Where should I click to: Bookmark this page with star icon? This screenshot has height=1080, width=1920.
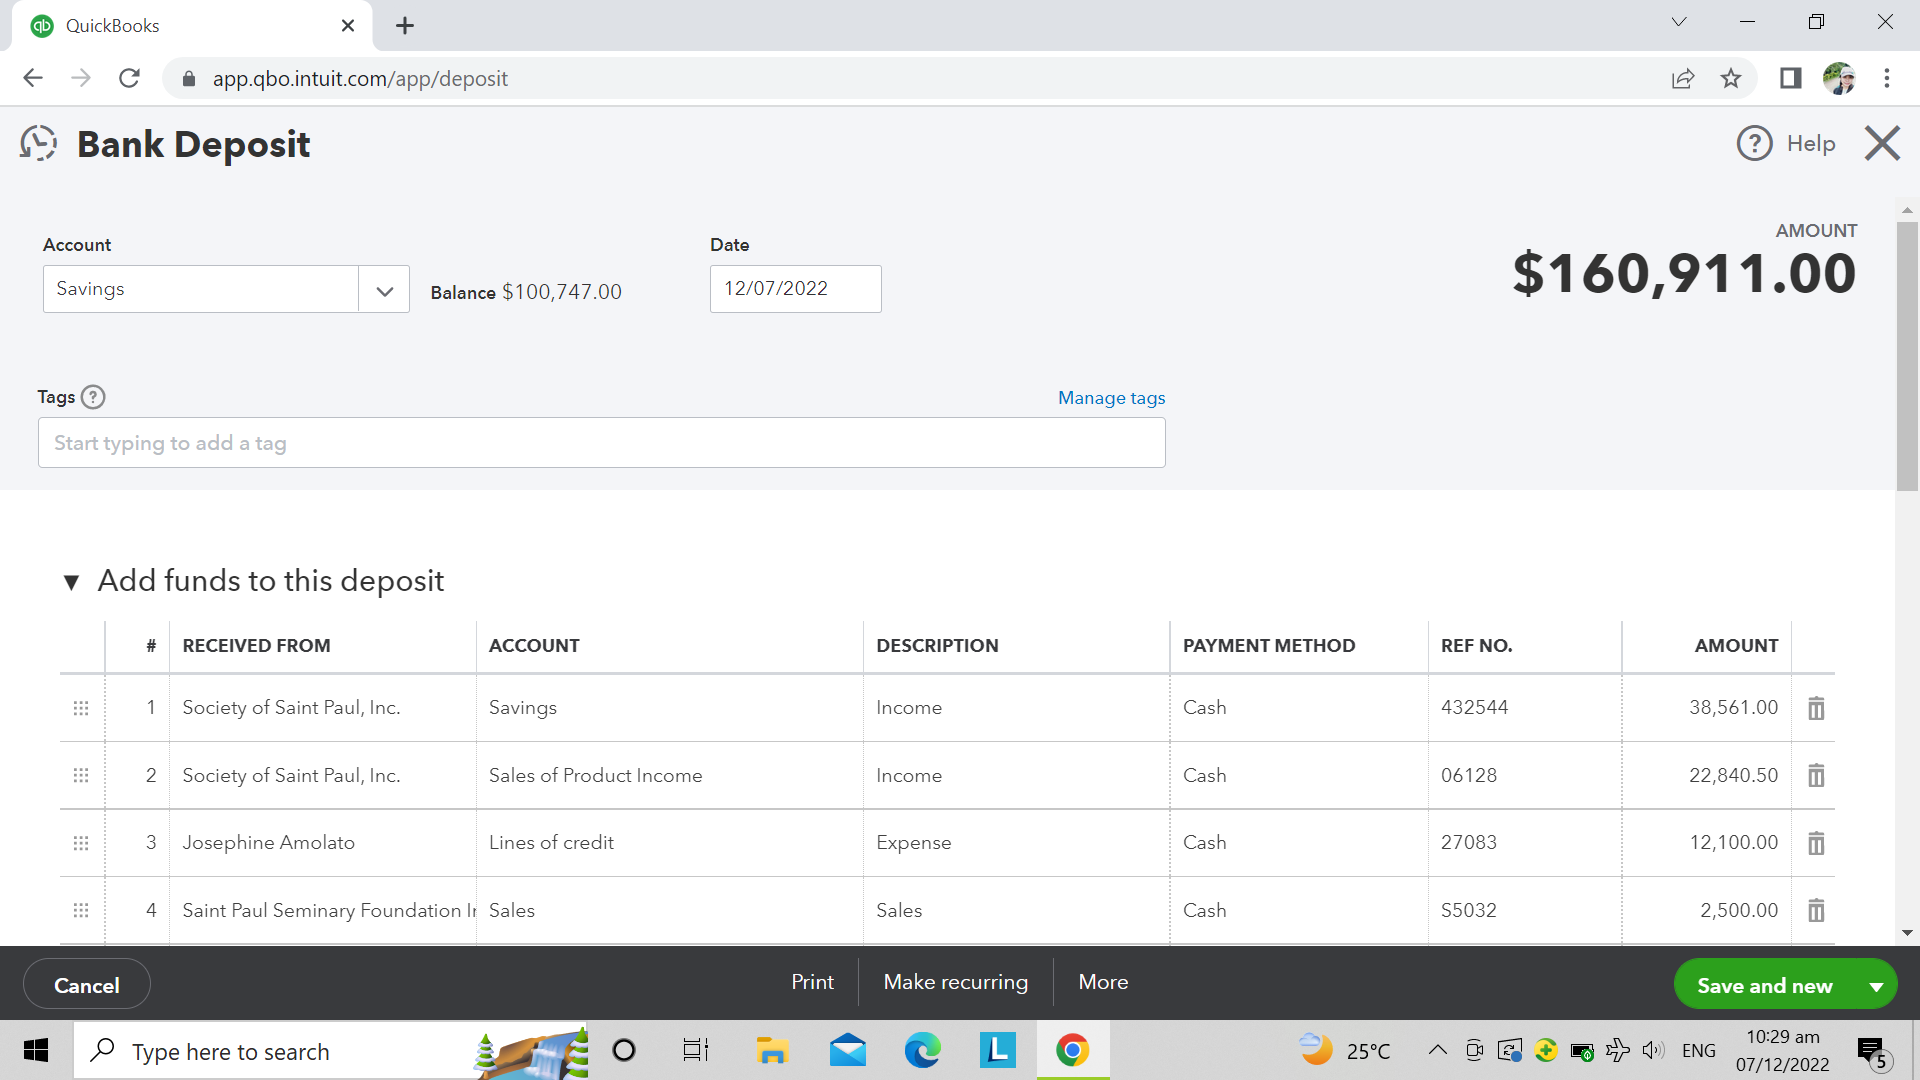(x=1731, y=78)
